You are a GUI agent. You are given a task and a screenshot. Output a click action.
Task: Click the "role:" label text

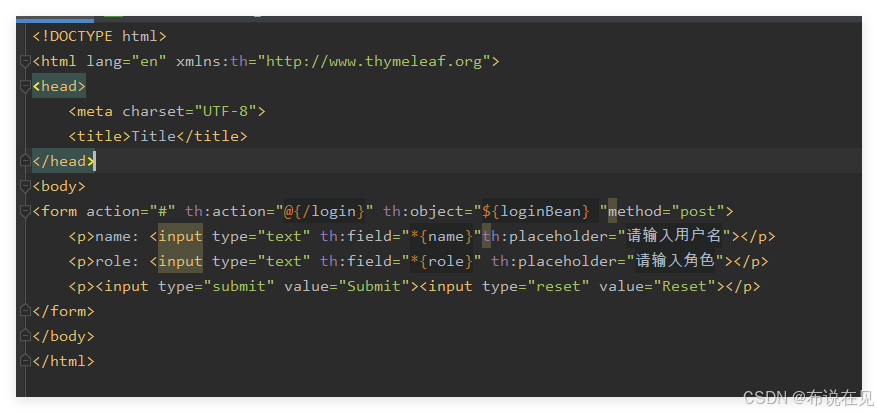(x=118, y=261)
